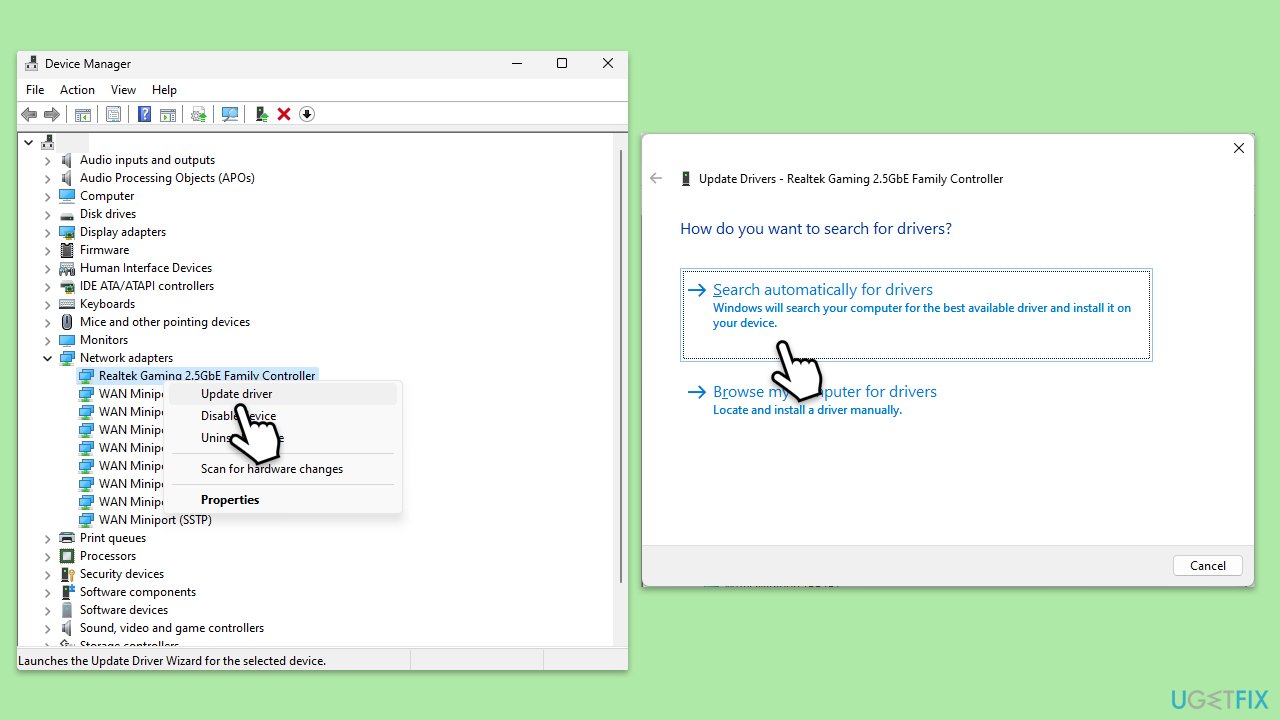The image size is (1280, 720).
Task: Click the red X Uninstall device icon
Action: coord(284,114)
